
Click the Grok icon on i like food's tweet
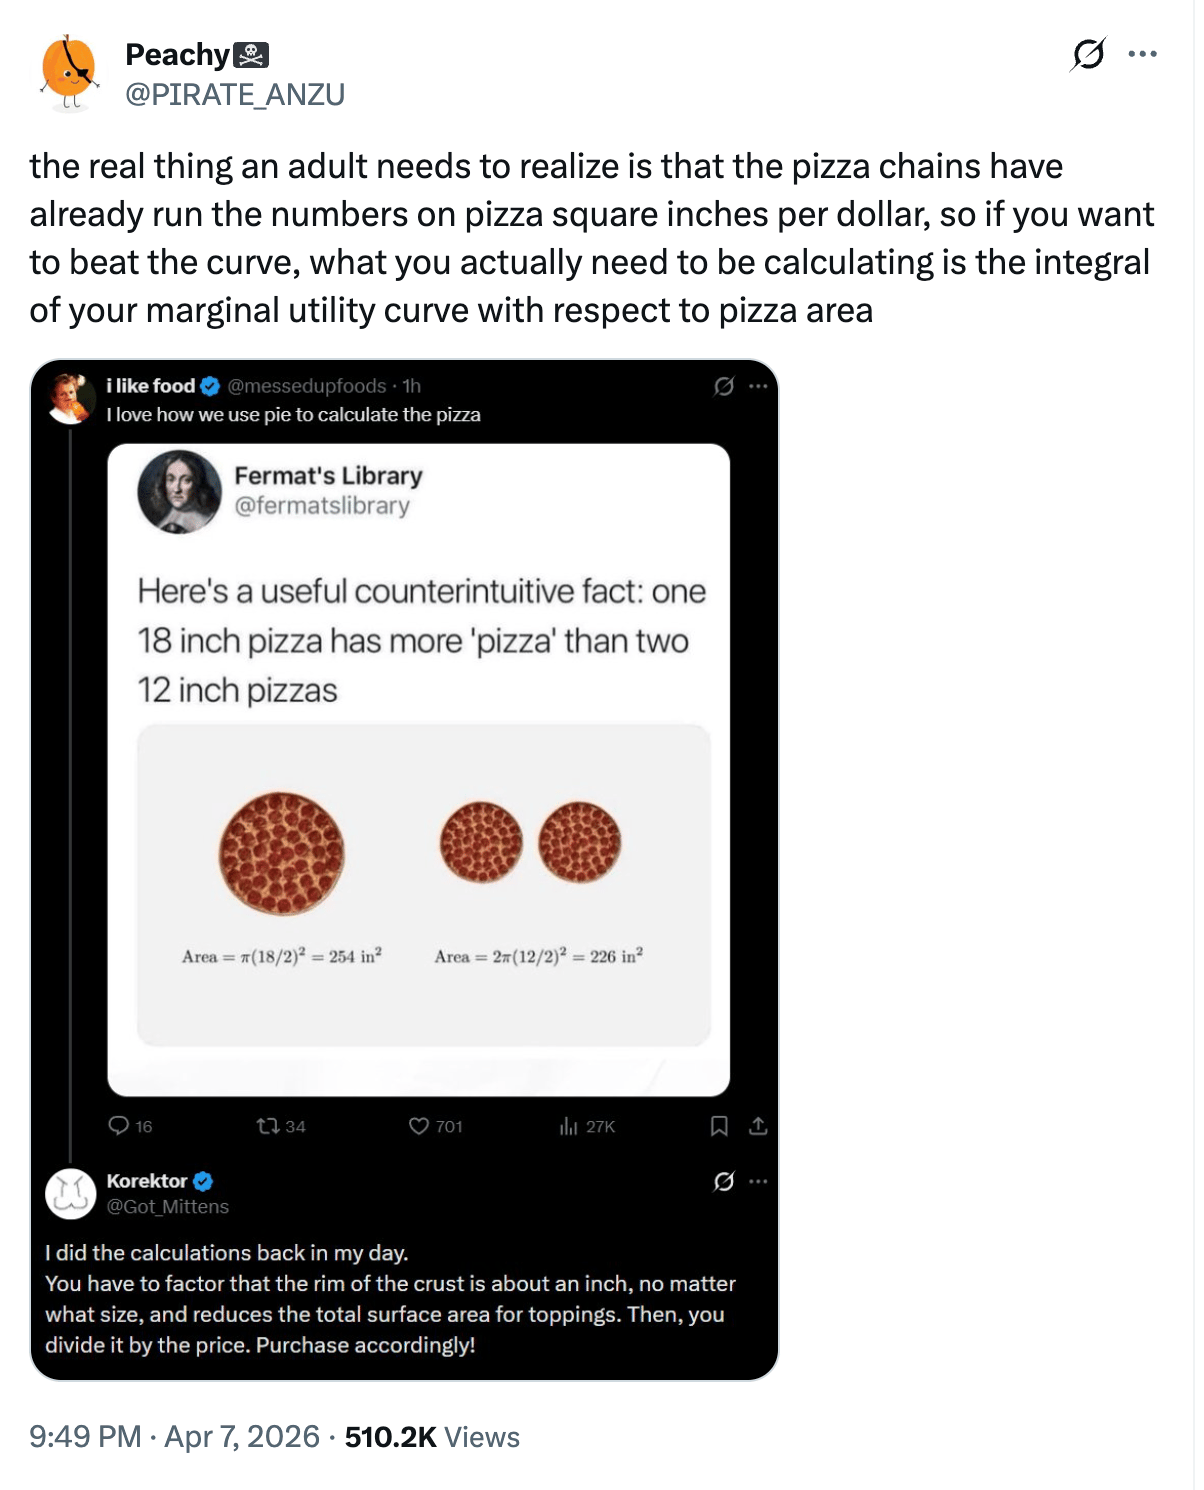[724, 386]
